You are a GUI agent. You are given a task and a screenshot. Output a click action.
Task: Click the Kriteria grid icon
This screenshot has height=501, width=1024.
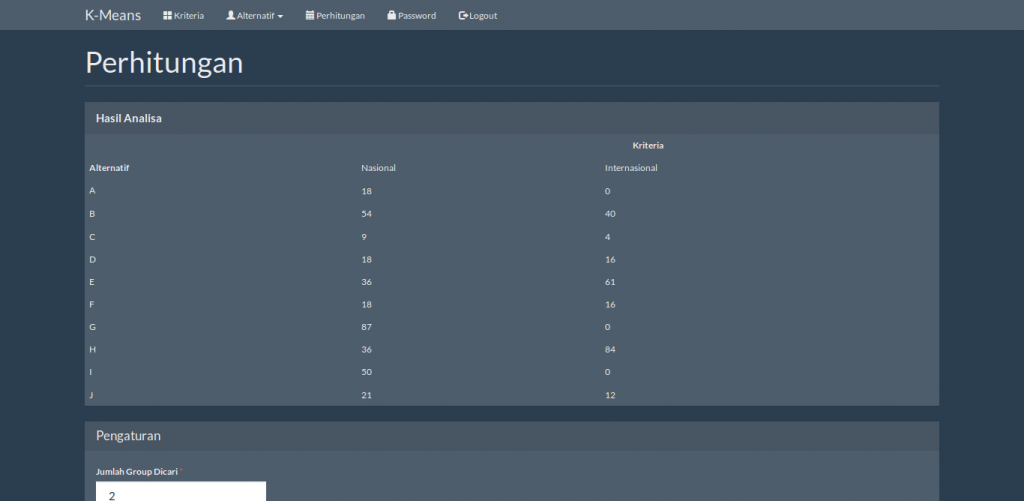click(x=167, y=16)
